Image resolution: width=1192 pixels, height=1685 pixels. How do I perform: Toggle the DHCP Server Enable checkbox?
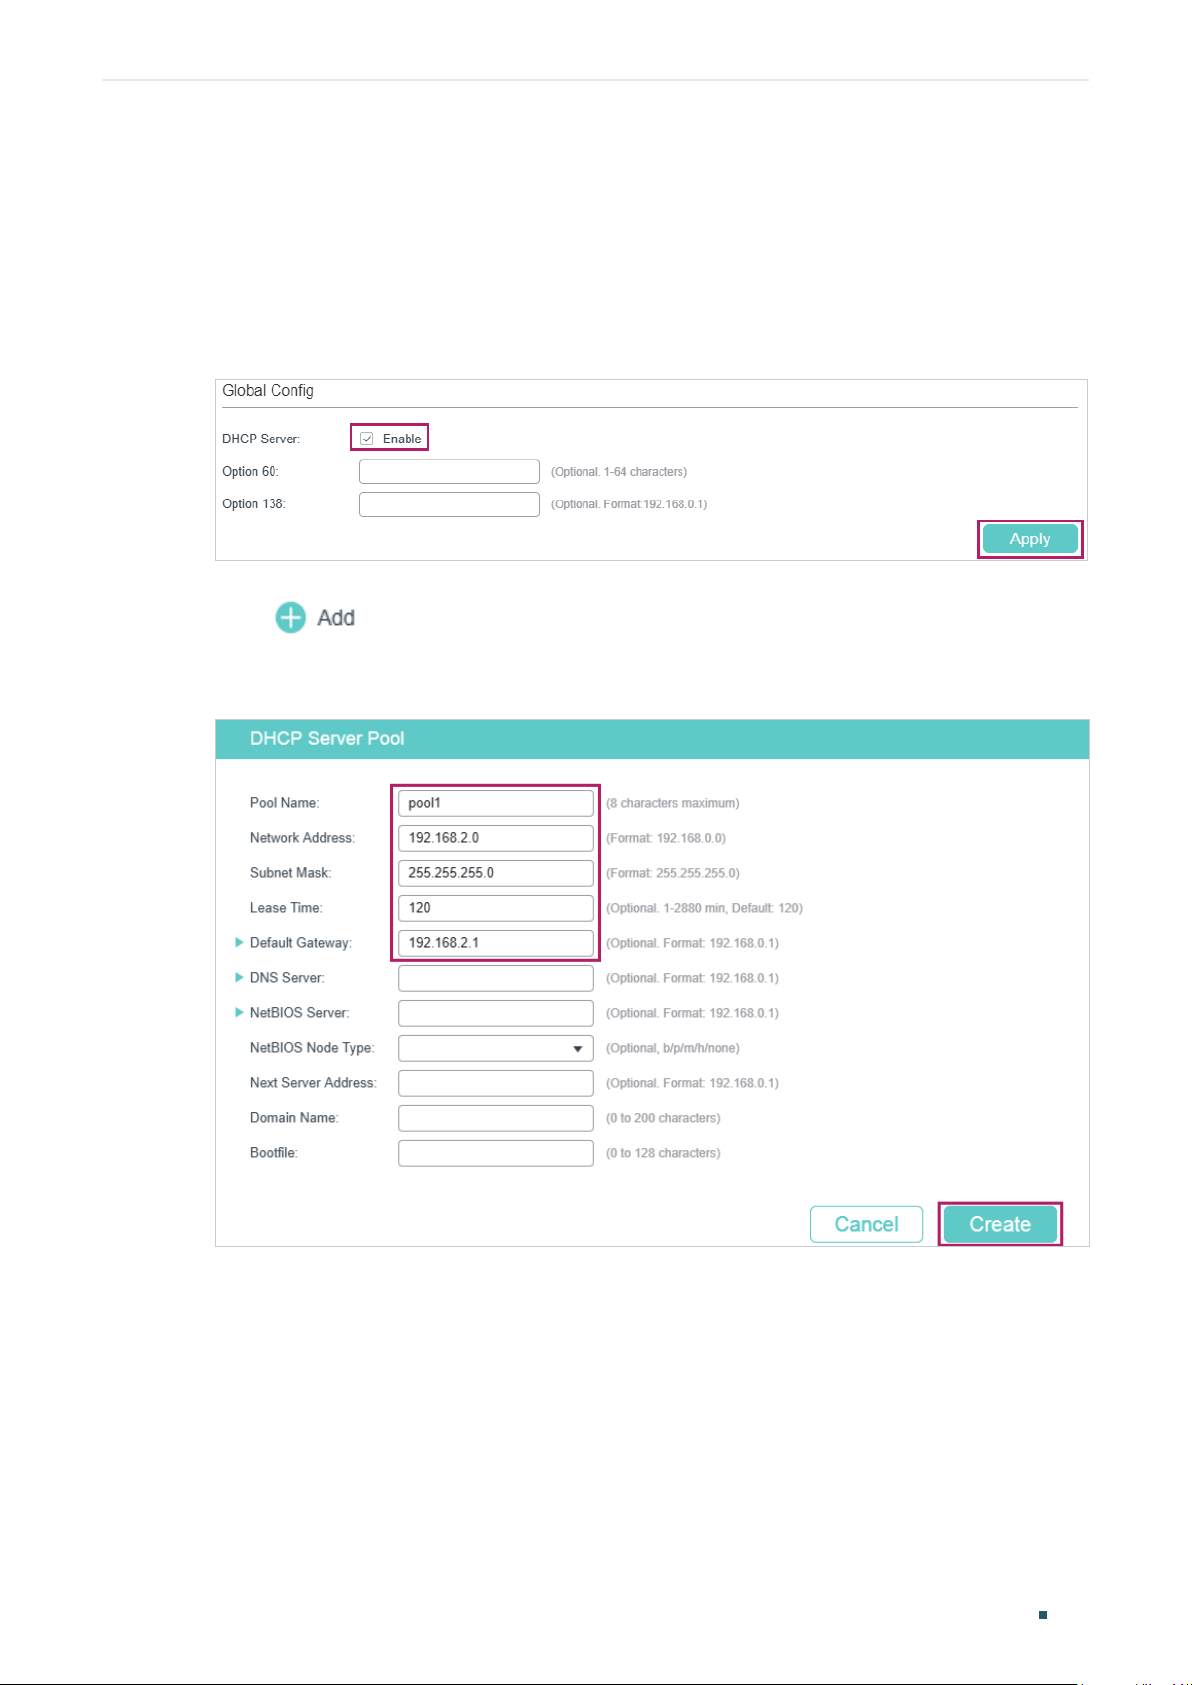[x=367, y=438]
